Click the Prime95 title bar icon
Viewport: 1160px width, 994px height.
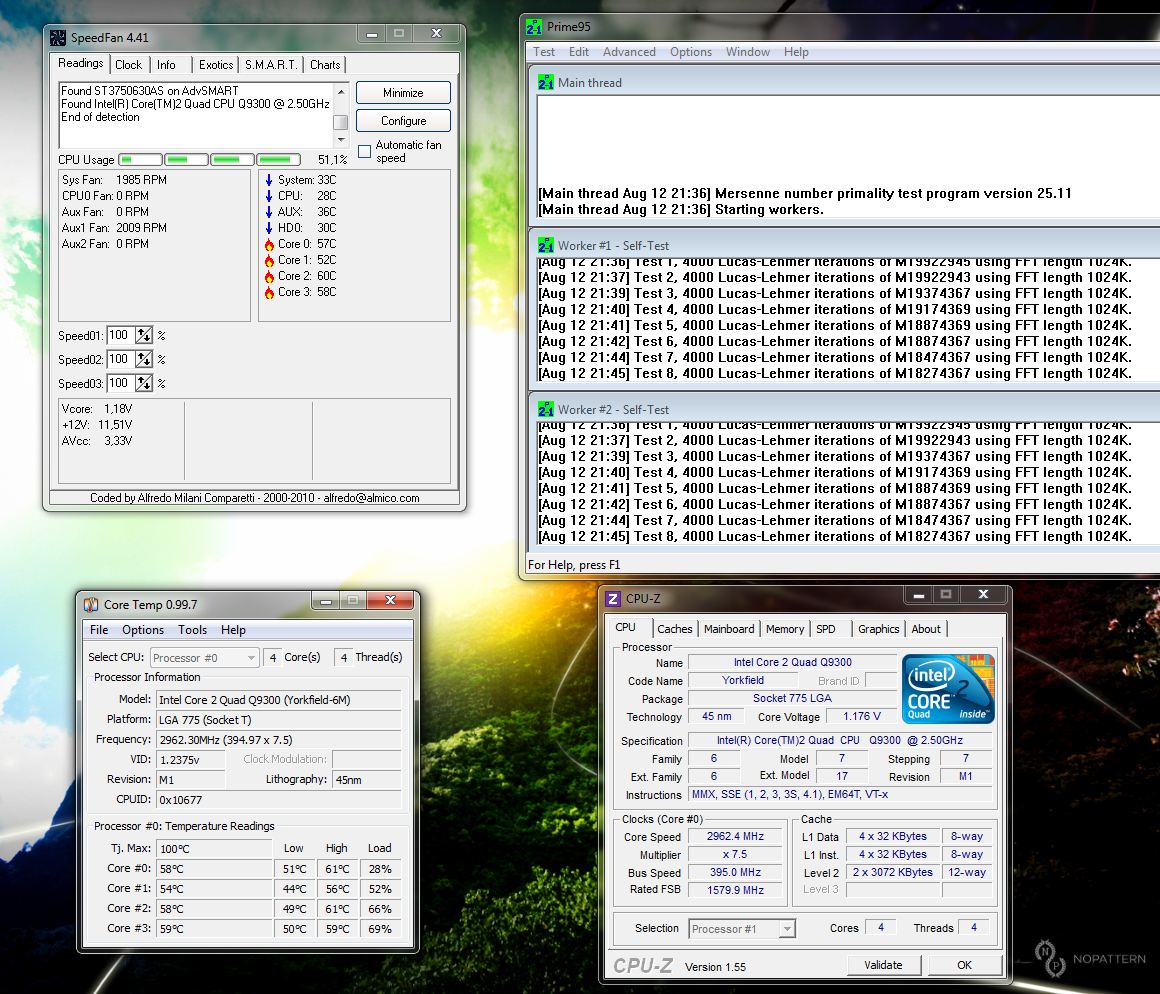point(533,27)
